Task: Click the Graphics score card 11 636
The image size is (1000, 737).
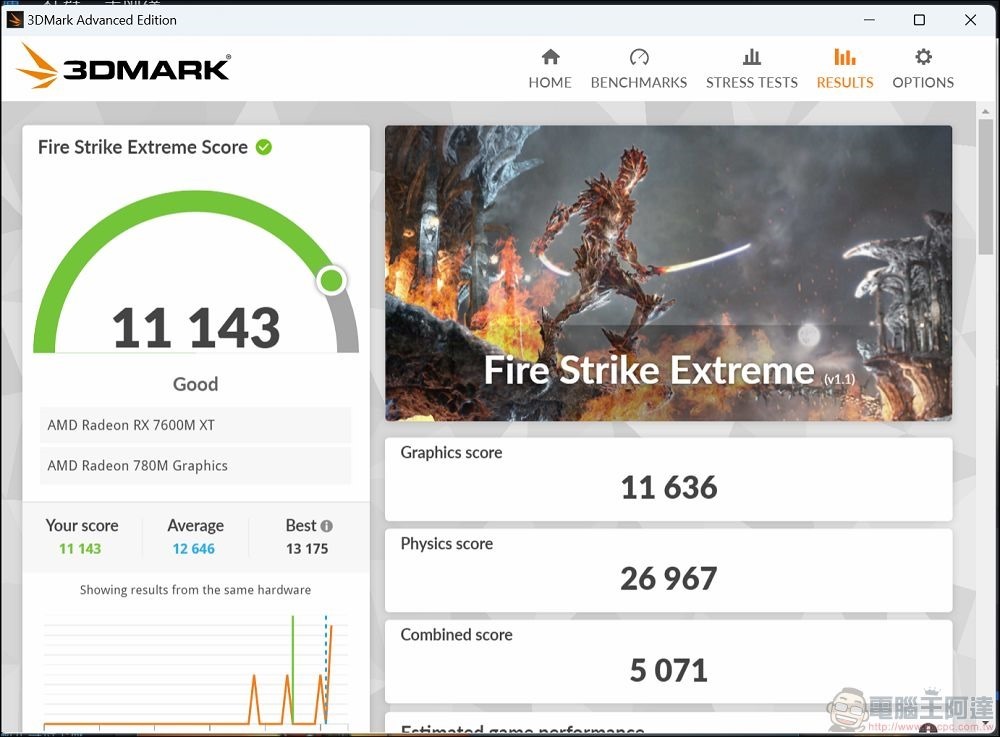Action: pos(668,479)
